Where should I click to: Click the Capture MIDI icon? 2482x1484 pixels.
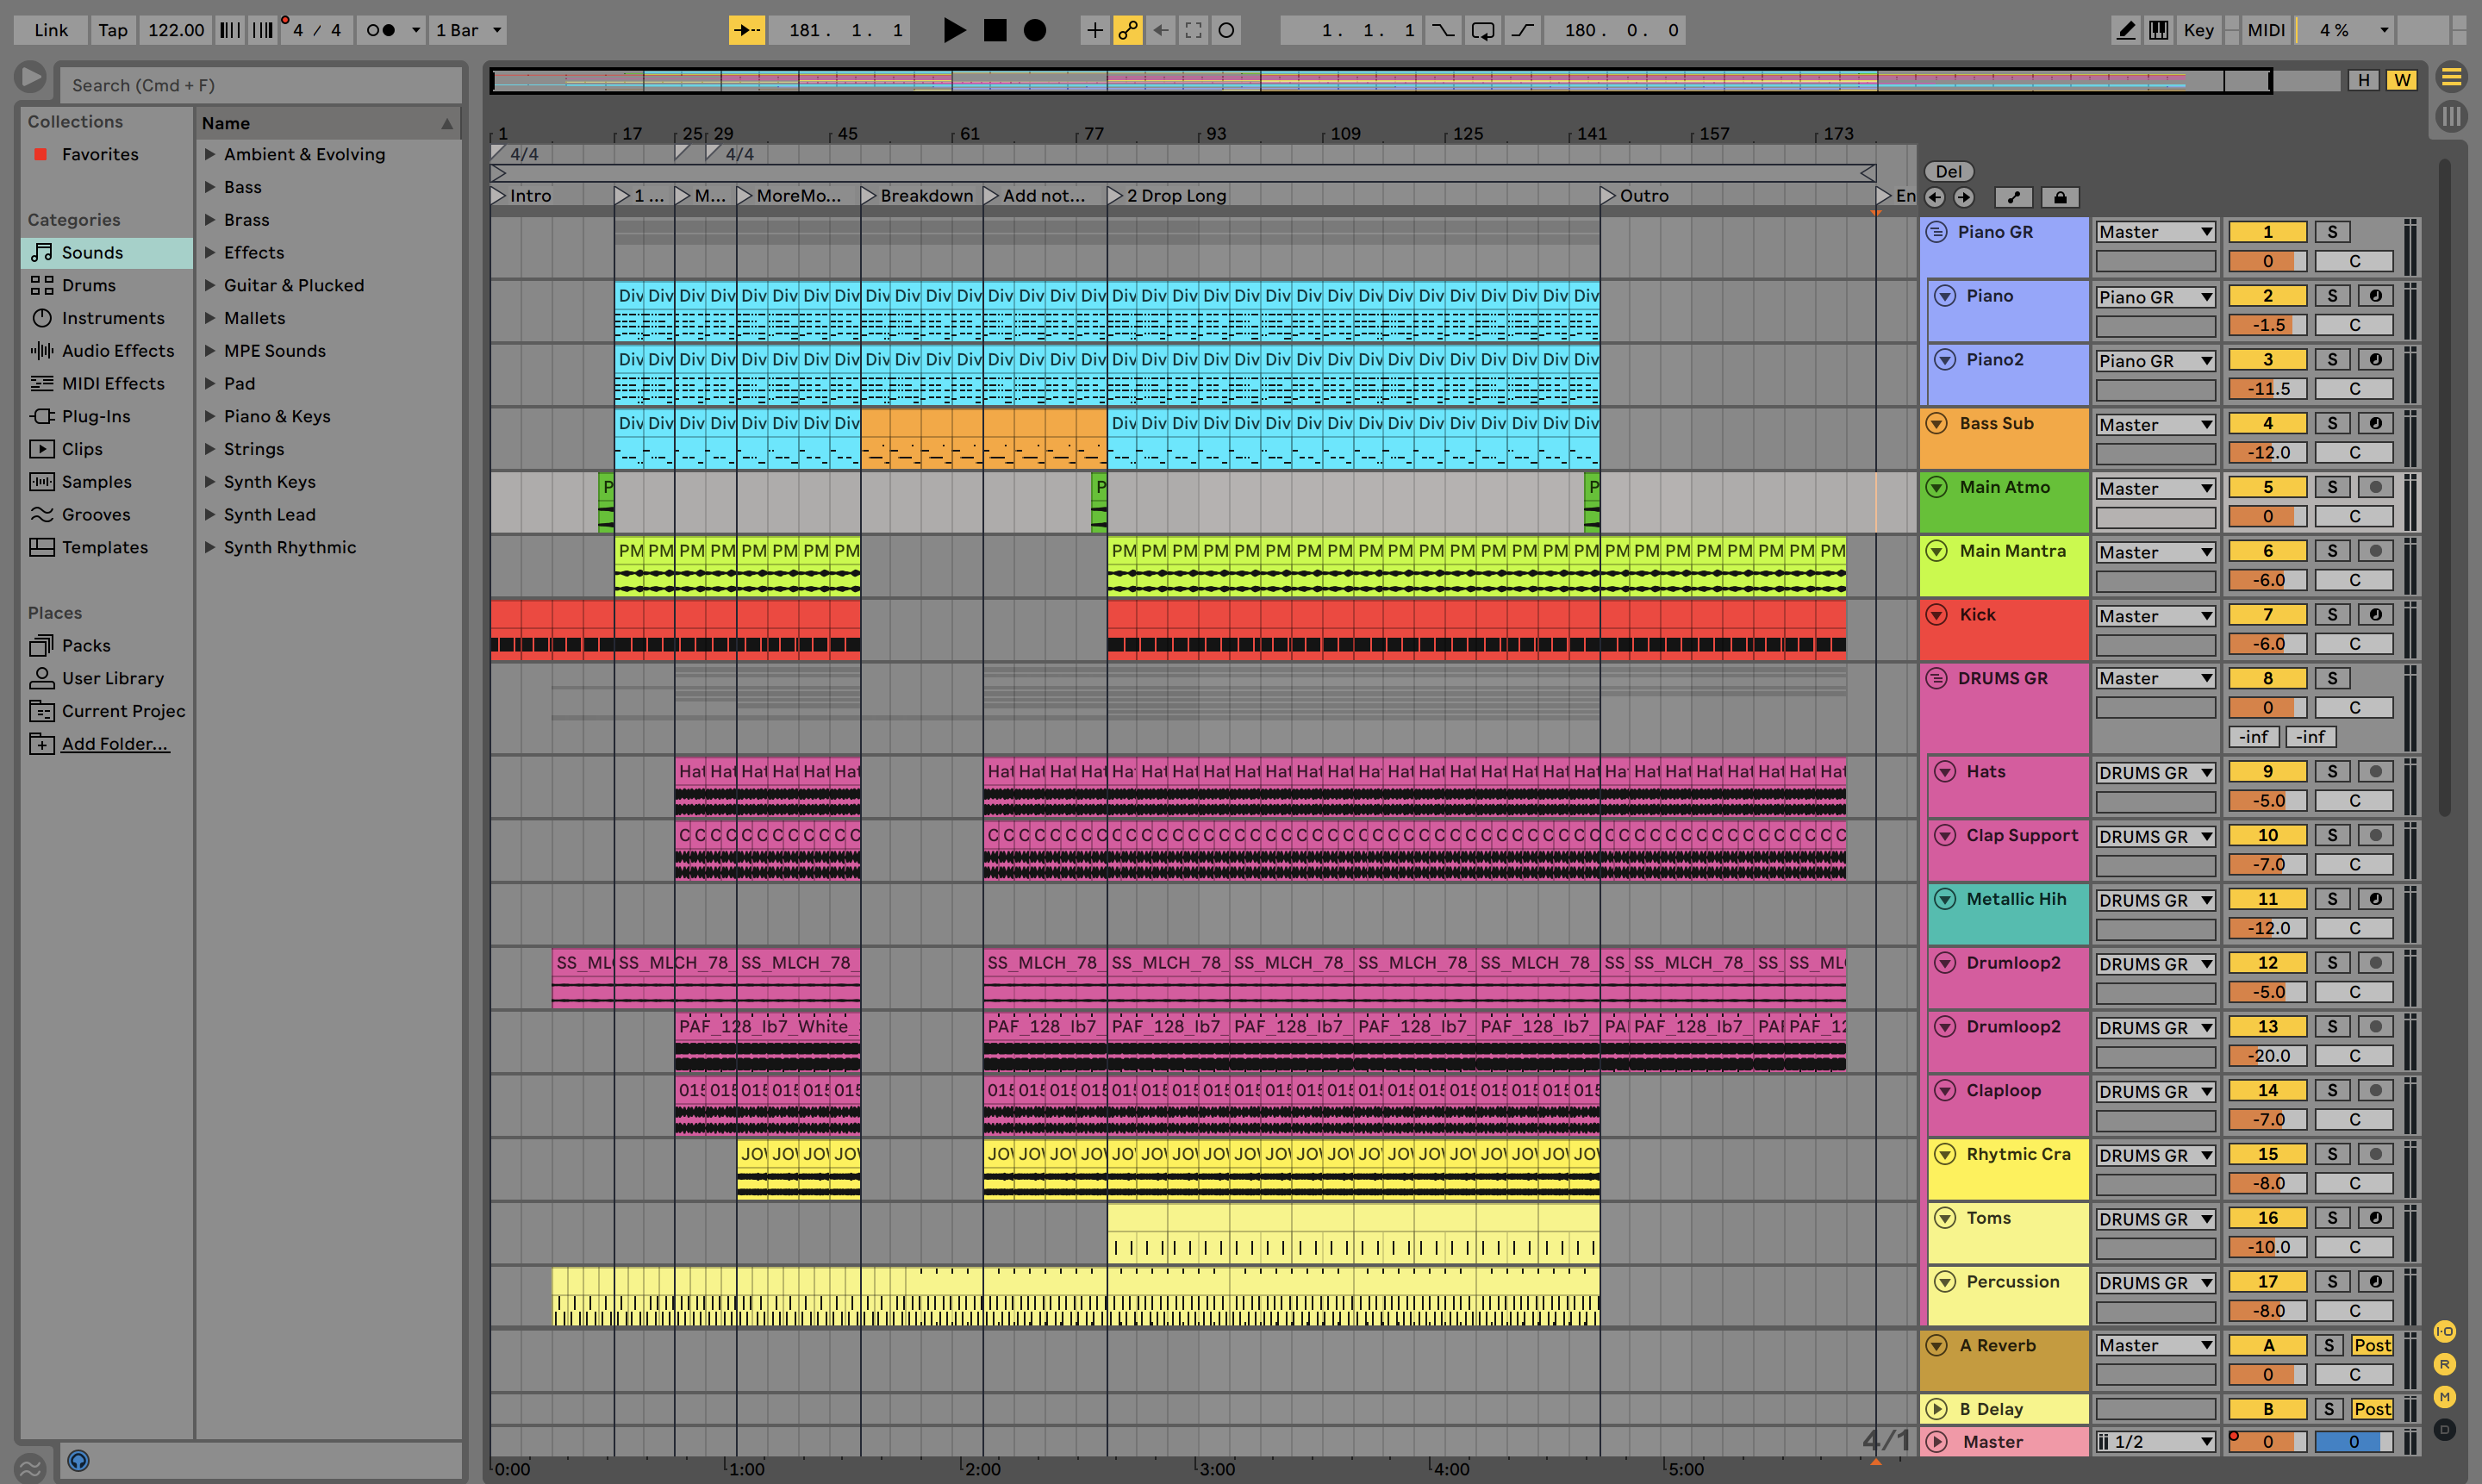1194,30
